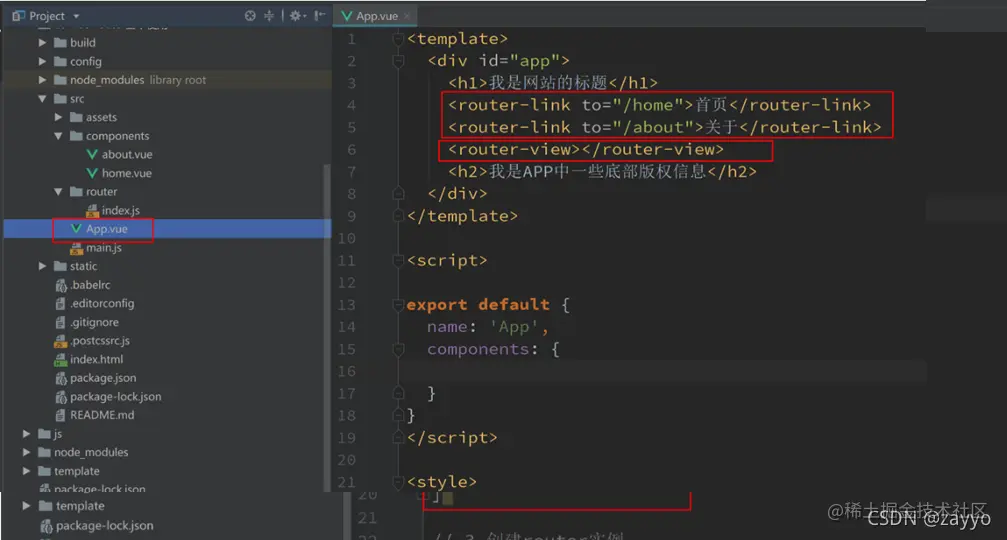Toggle the fold marker on line 2 div
This screenshot has width=1007, height=540.
coord(398,61)
